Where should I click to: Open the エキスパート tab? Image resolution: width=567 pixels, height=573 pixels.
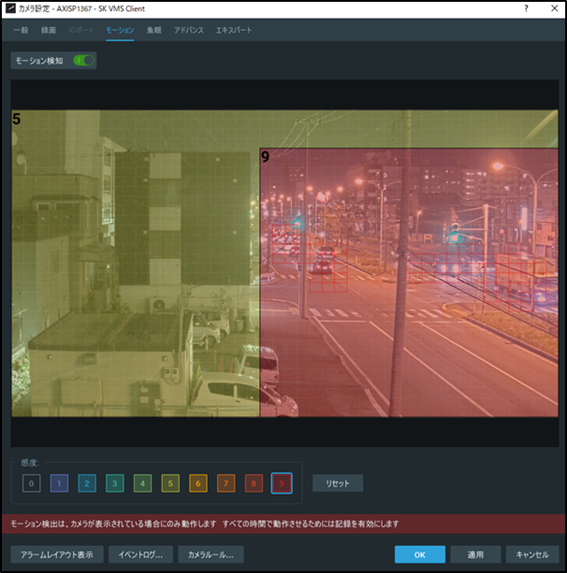(x=234, y=30)
